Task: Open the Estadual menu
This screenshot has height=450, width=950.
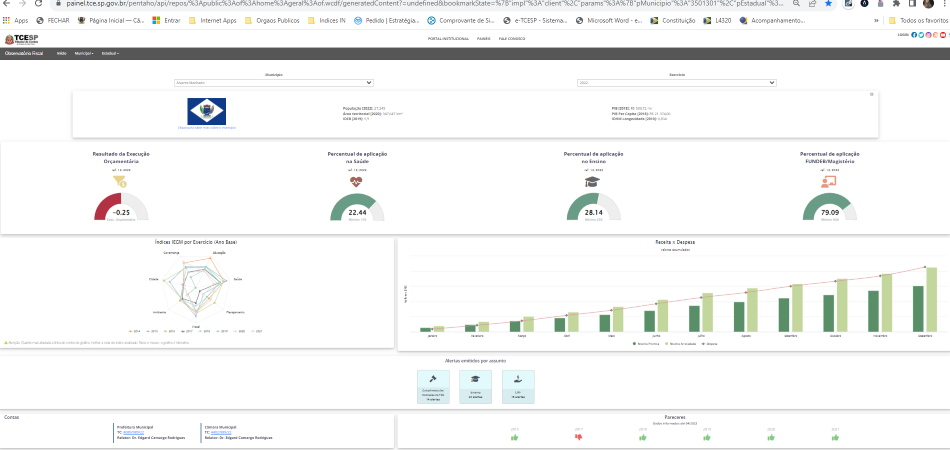Action: coord(111,53)
